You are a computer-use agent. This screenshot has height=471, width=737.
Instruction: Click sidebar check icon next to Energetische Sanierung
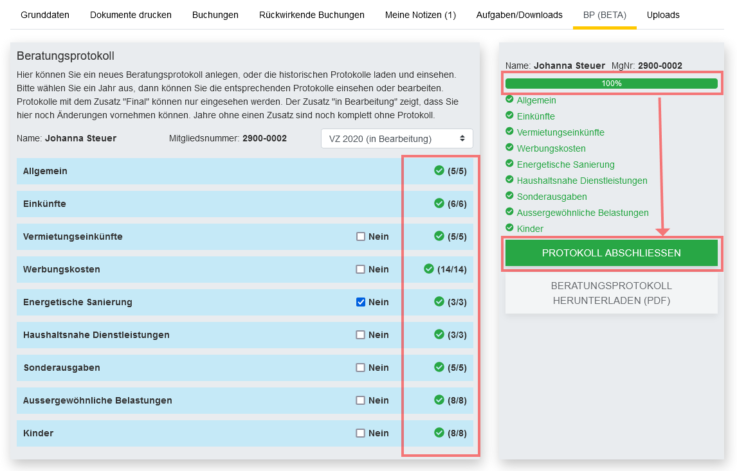coord(510,164)
